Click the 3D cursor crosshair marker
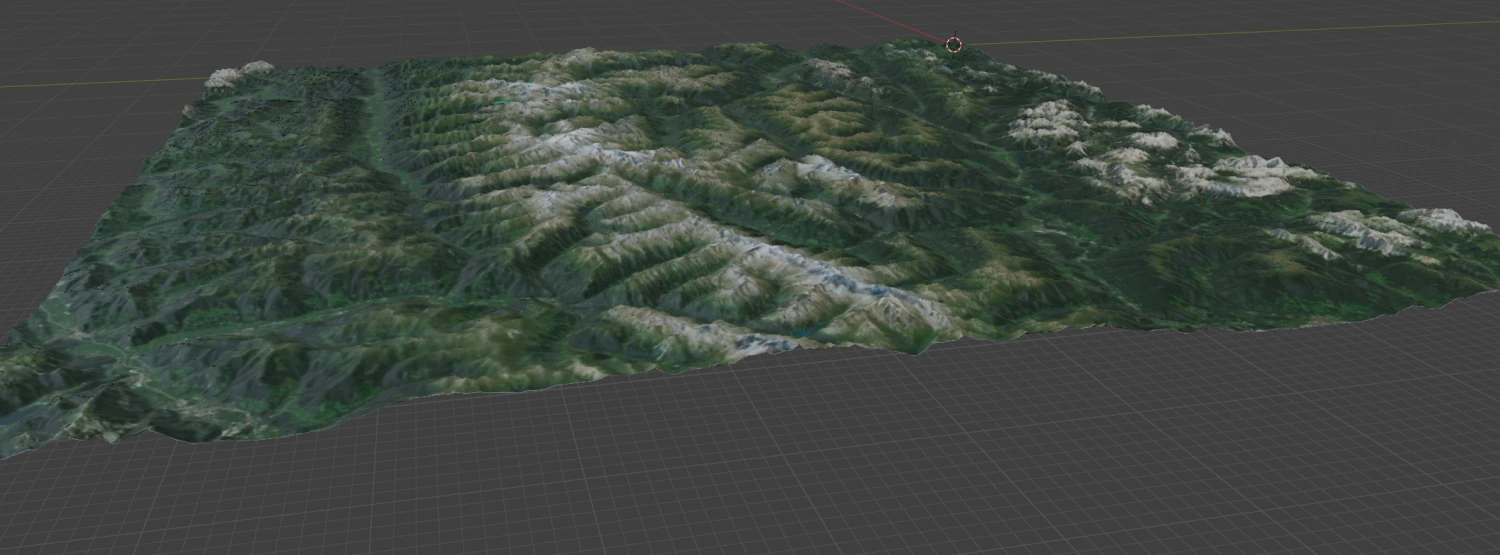The width and height of the screenshot is (1500, 555). pos(954,44)
